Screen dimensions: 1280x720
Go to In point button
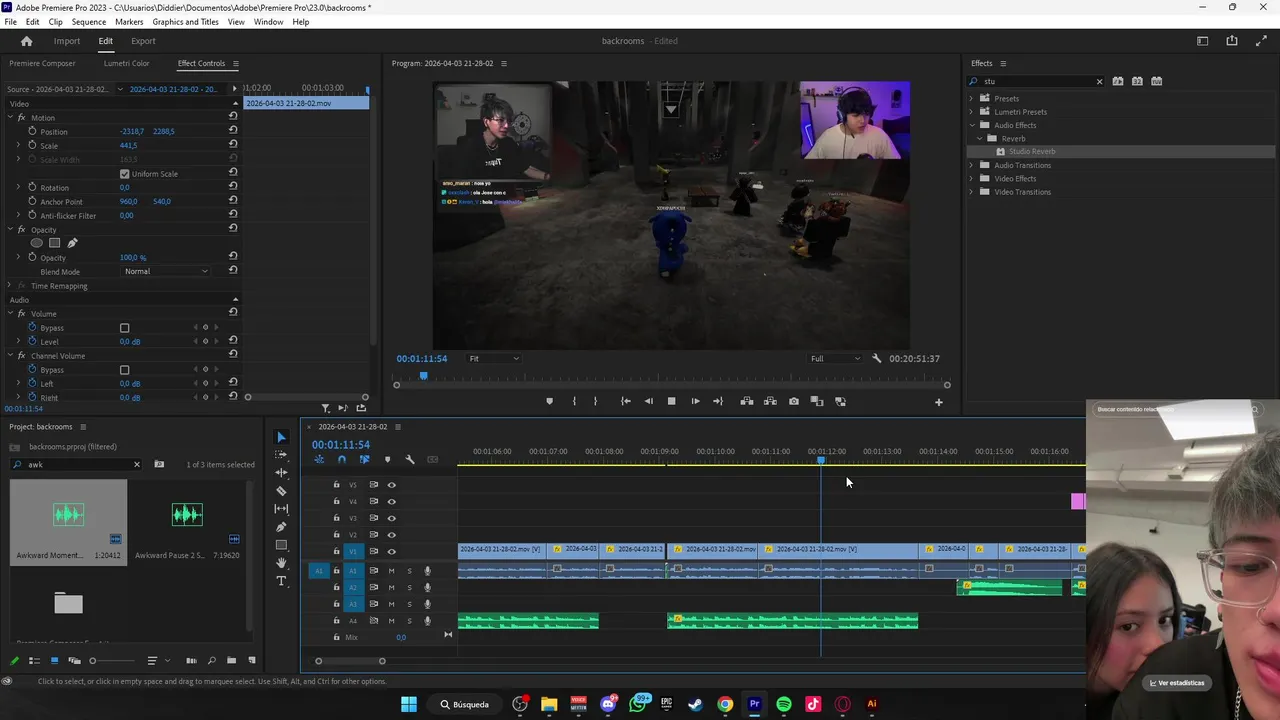625,401
